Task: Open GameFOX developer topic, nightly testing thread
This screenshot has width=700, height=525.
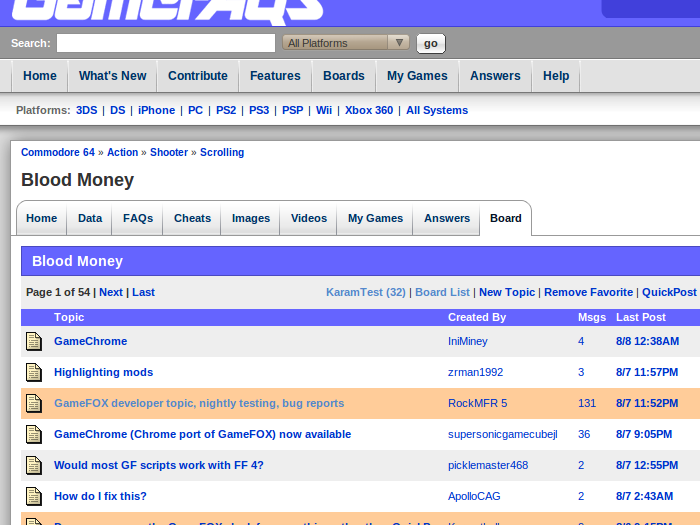Action: click(199, 404)
